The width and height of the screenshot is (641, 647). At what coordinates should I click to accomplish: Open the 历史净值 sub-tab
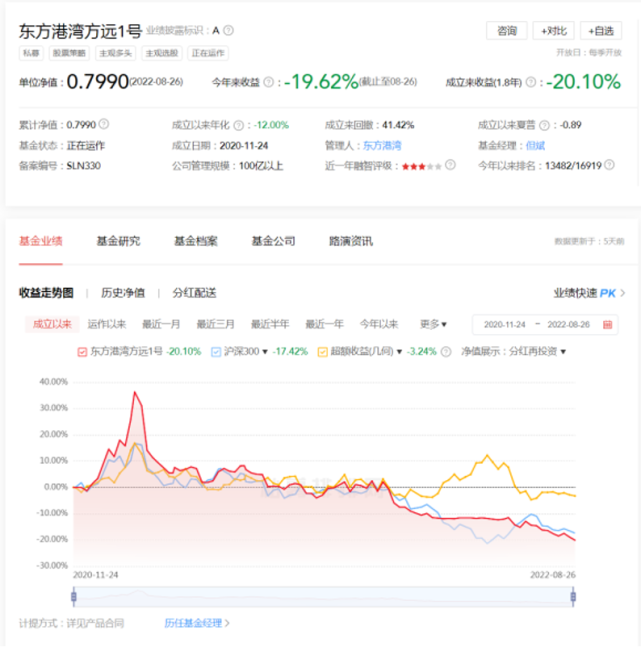(x=122, y=293)
